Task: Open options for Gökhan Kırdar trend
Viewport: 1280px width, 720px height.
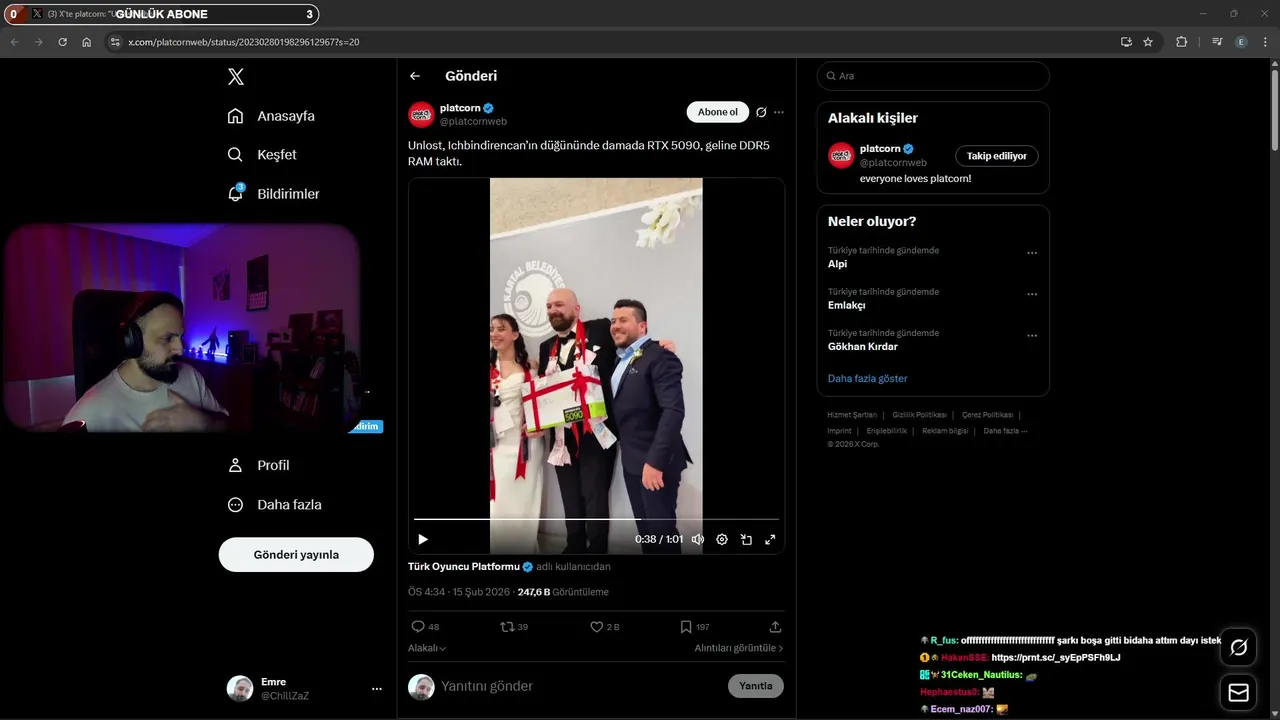Action: (1032, 335)
